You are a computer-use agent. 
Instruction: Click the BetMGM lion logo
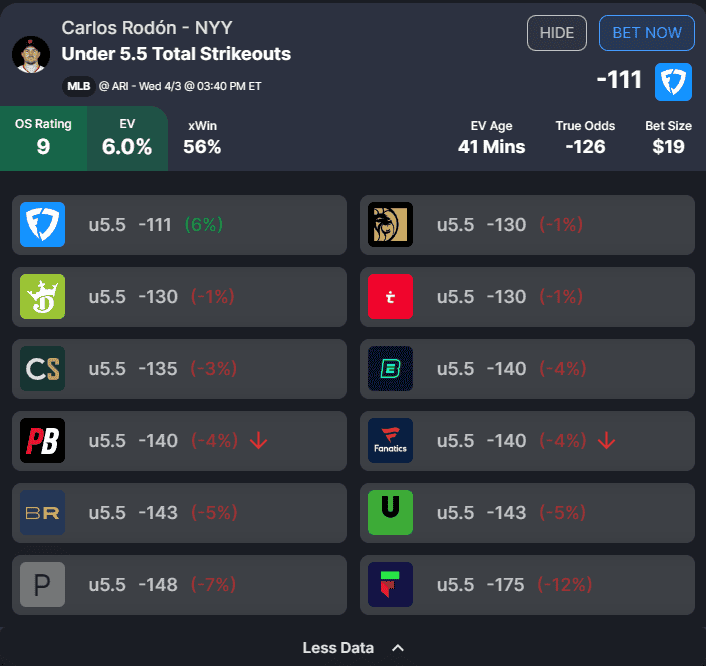pyautogui.click(x=390, y=225)
